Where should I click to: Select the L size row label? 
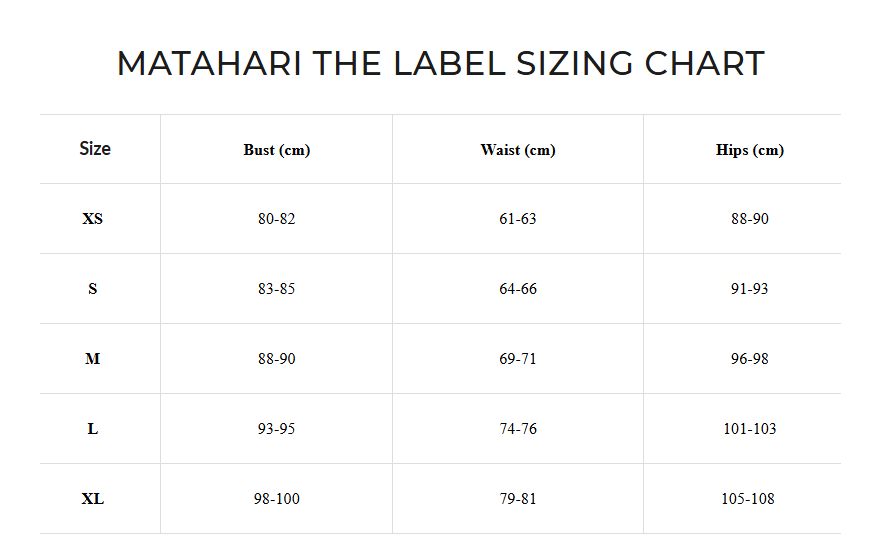[93, 429]
